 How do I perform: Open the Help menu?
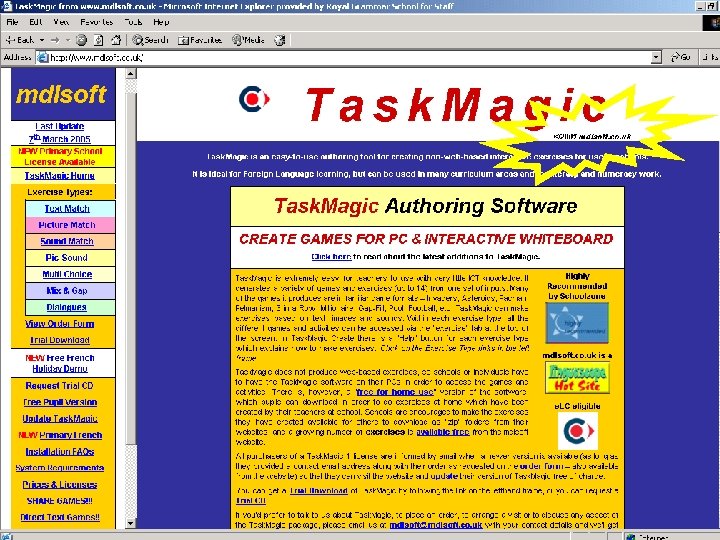click(x=161, y=22)
